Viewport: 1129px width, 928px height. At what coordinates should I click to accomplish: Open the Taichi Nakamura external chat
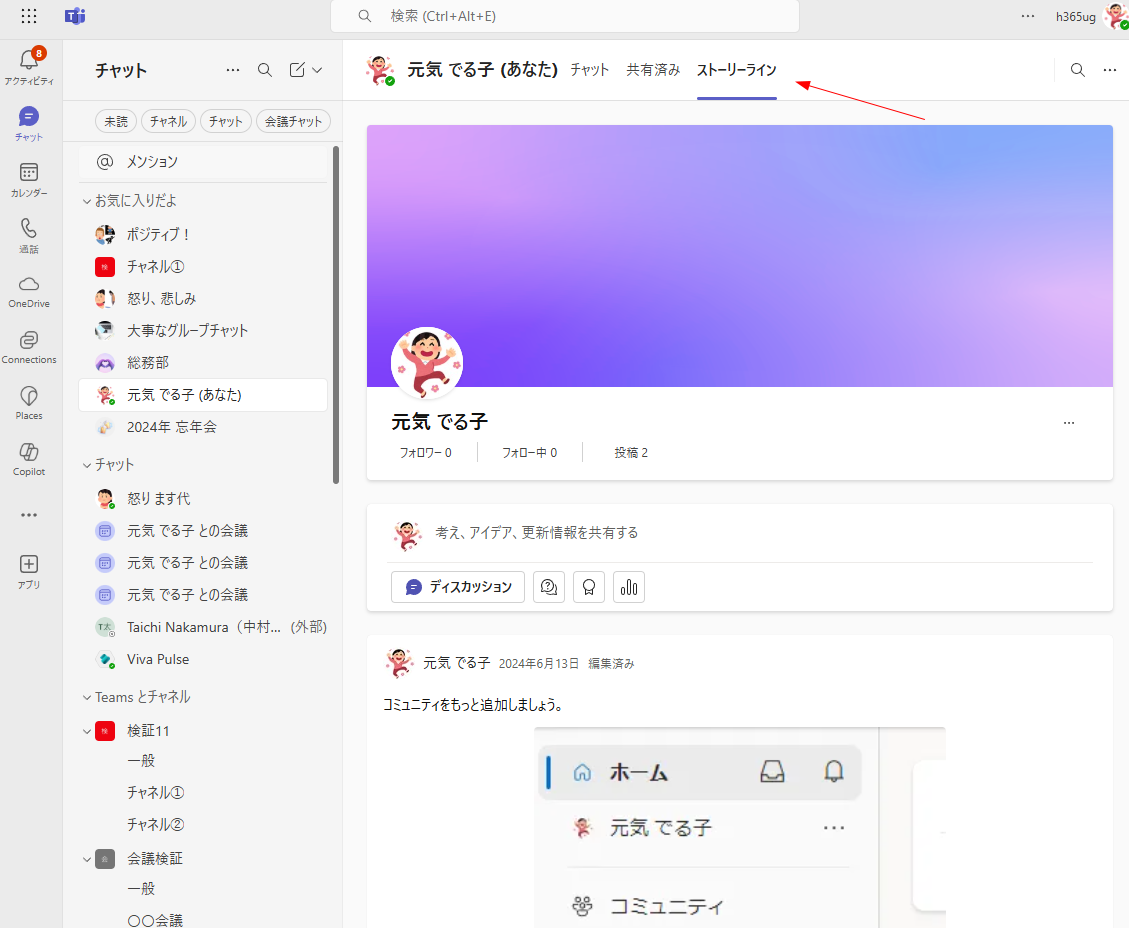[x=203, y=627]
